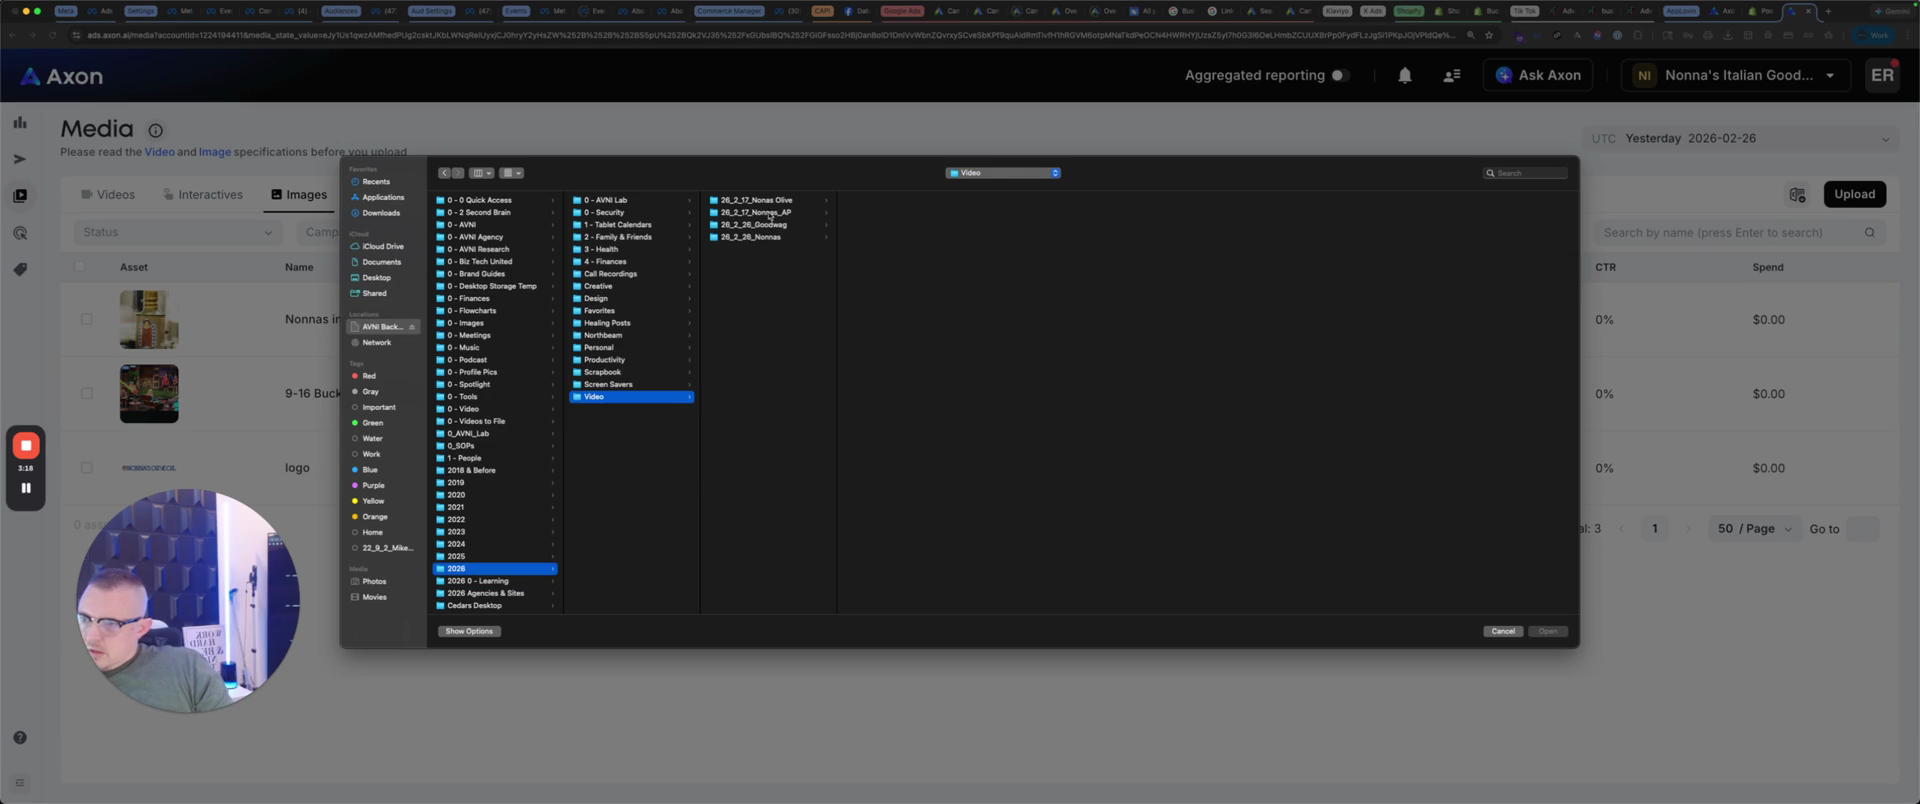Image resolution: width=1920 pixels, height=804 pixels.
Task: Toggle the Aggregated reporting switch
Action: pos(1340,76)
